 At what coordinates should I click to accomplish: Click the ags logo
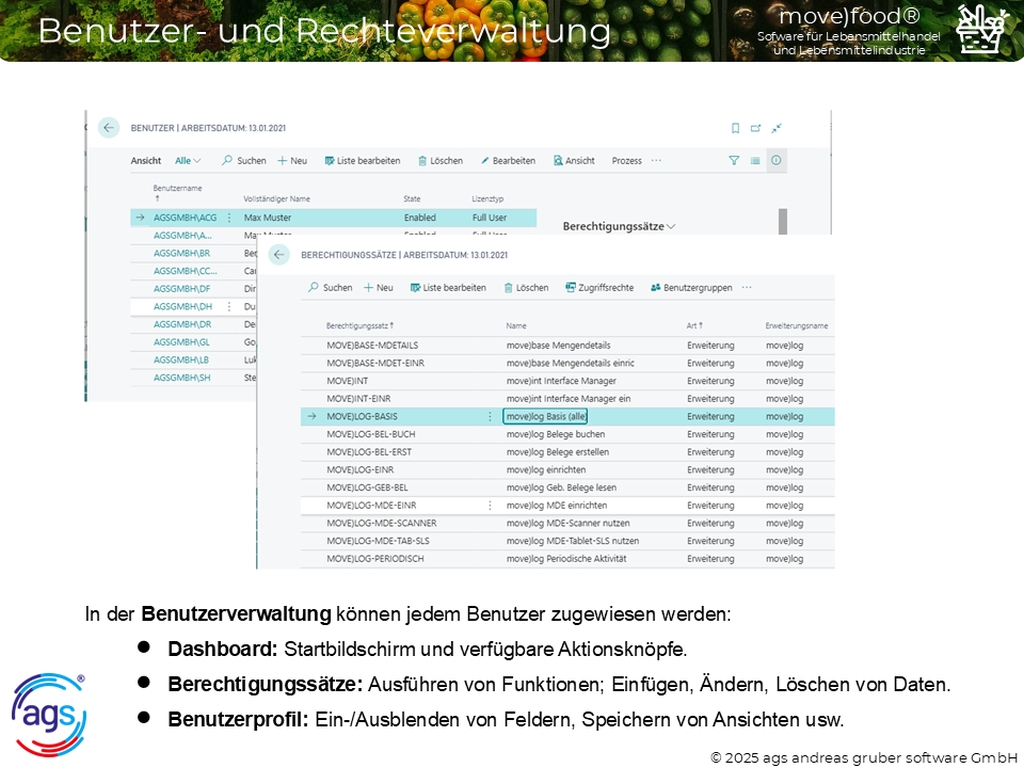[x=48, y=714]
